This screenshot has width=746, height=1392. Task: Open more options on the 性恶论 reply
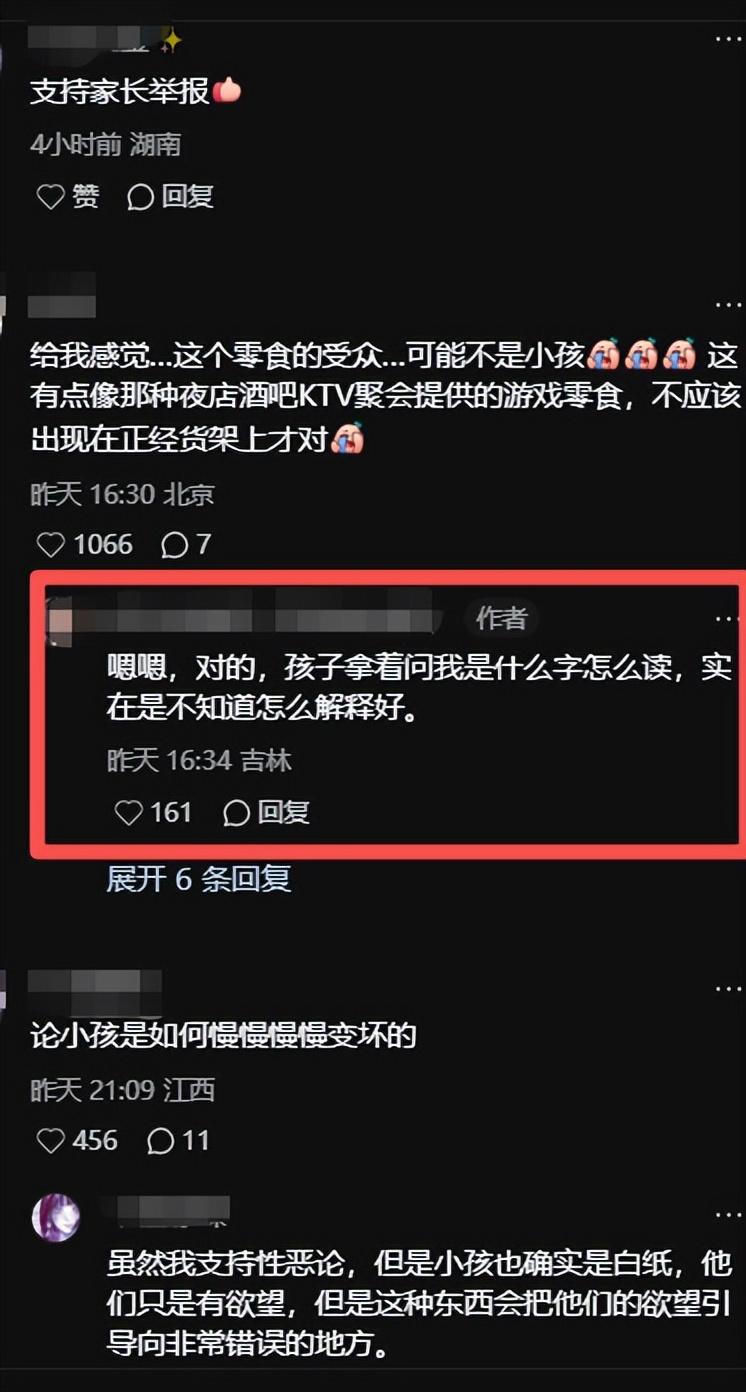(728, 1214)
